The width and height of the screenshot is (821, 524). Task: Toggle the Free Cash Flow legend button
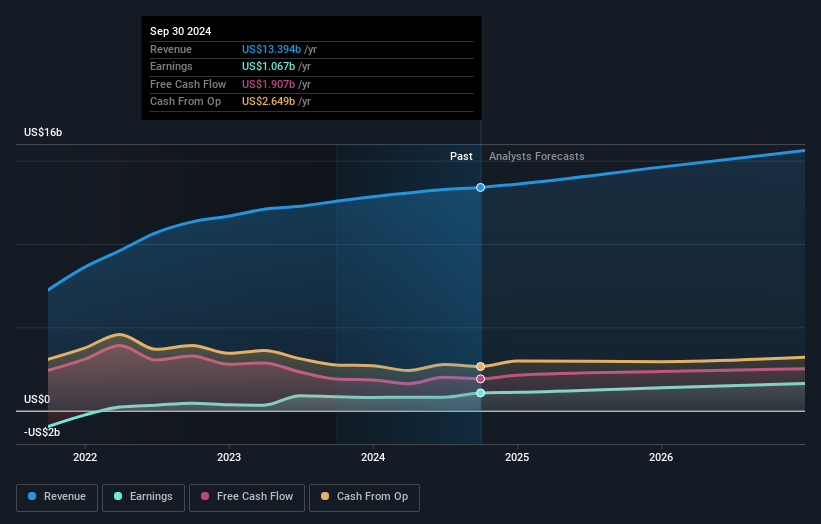[x=247, y=497]
